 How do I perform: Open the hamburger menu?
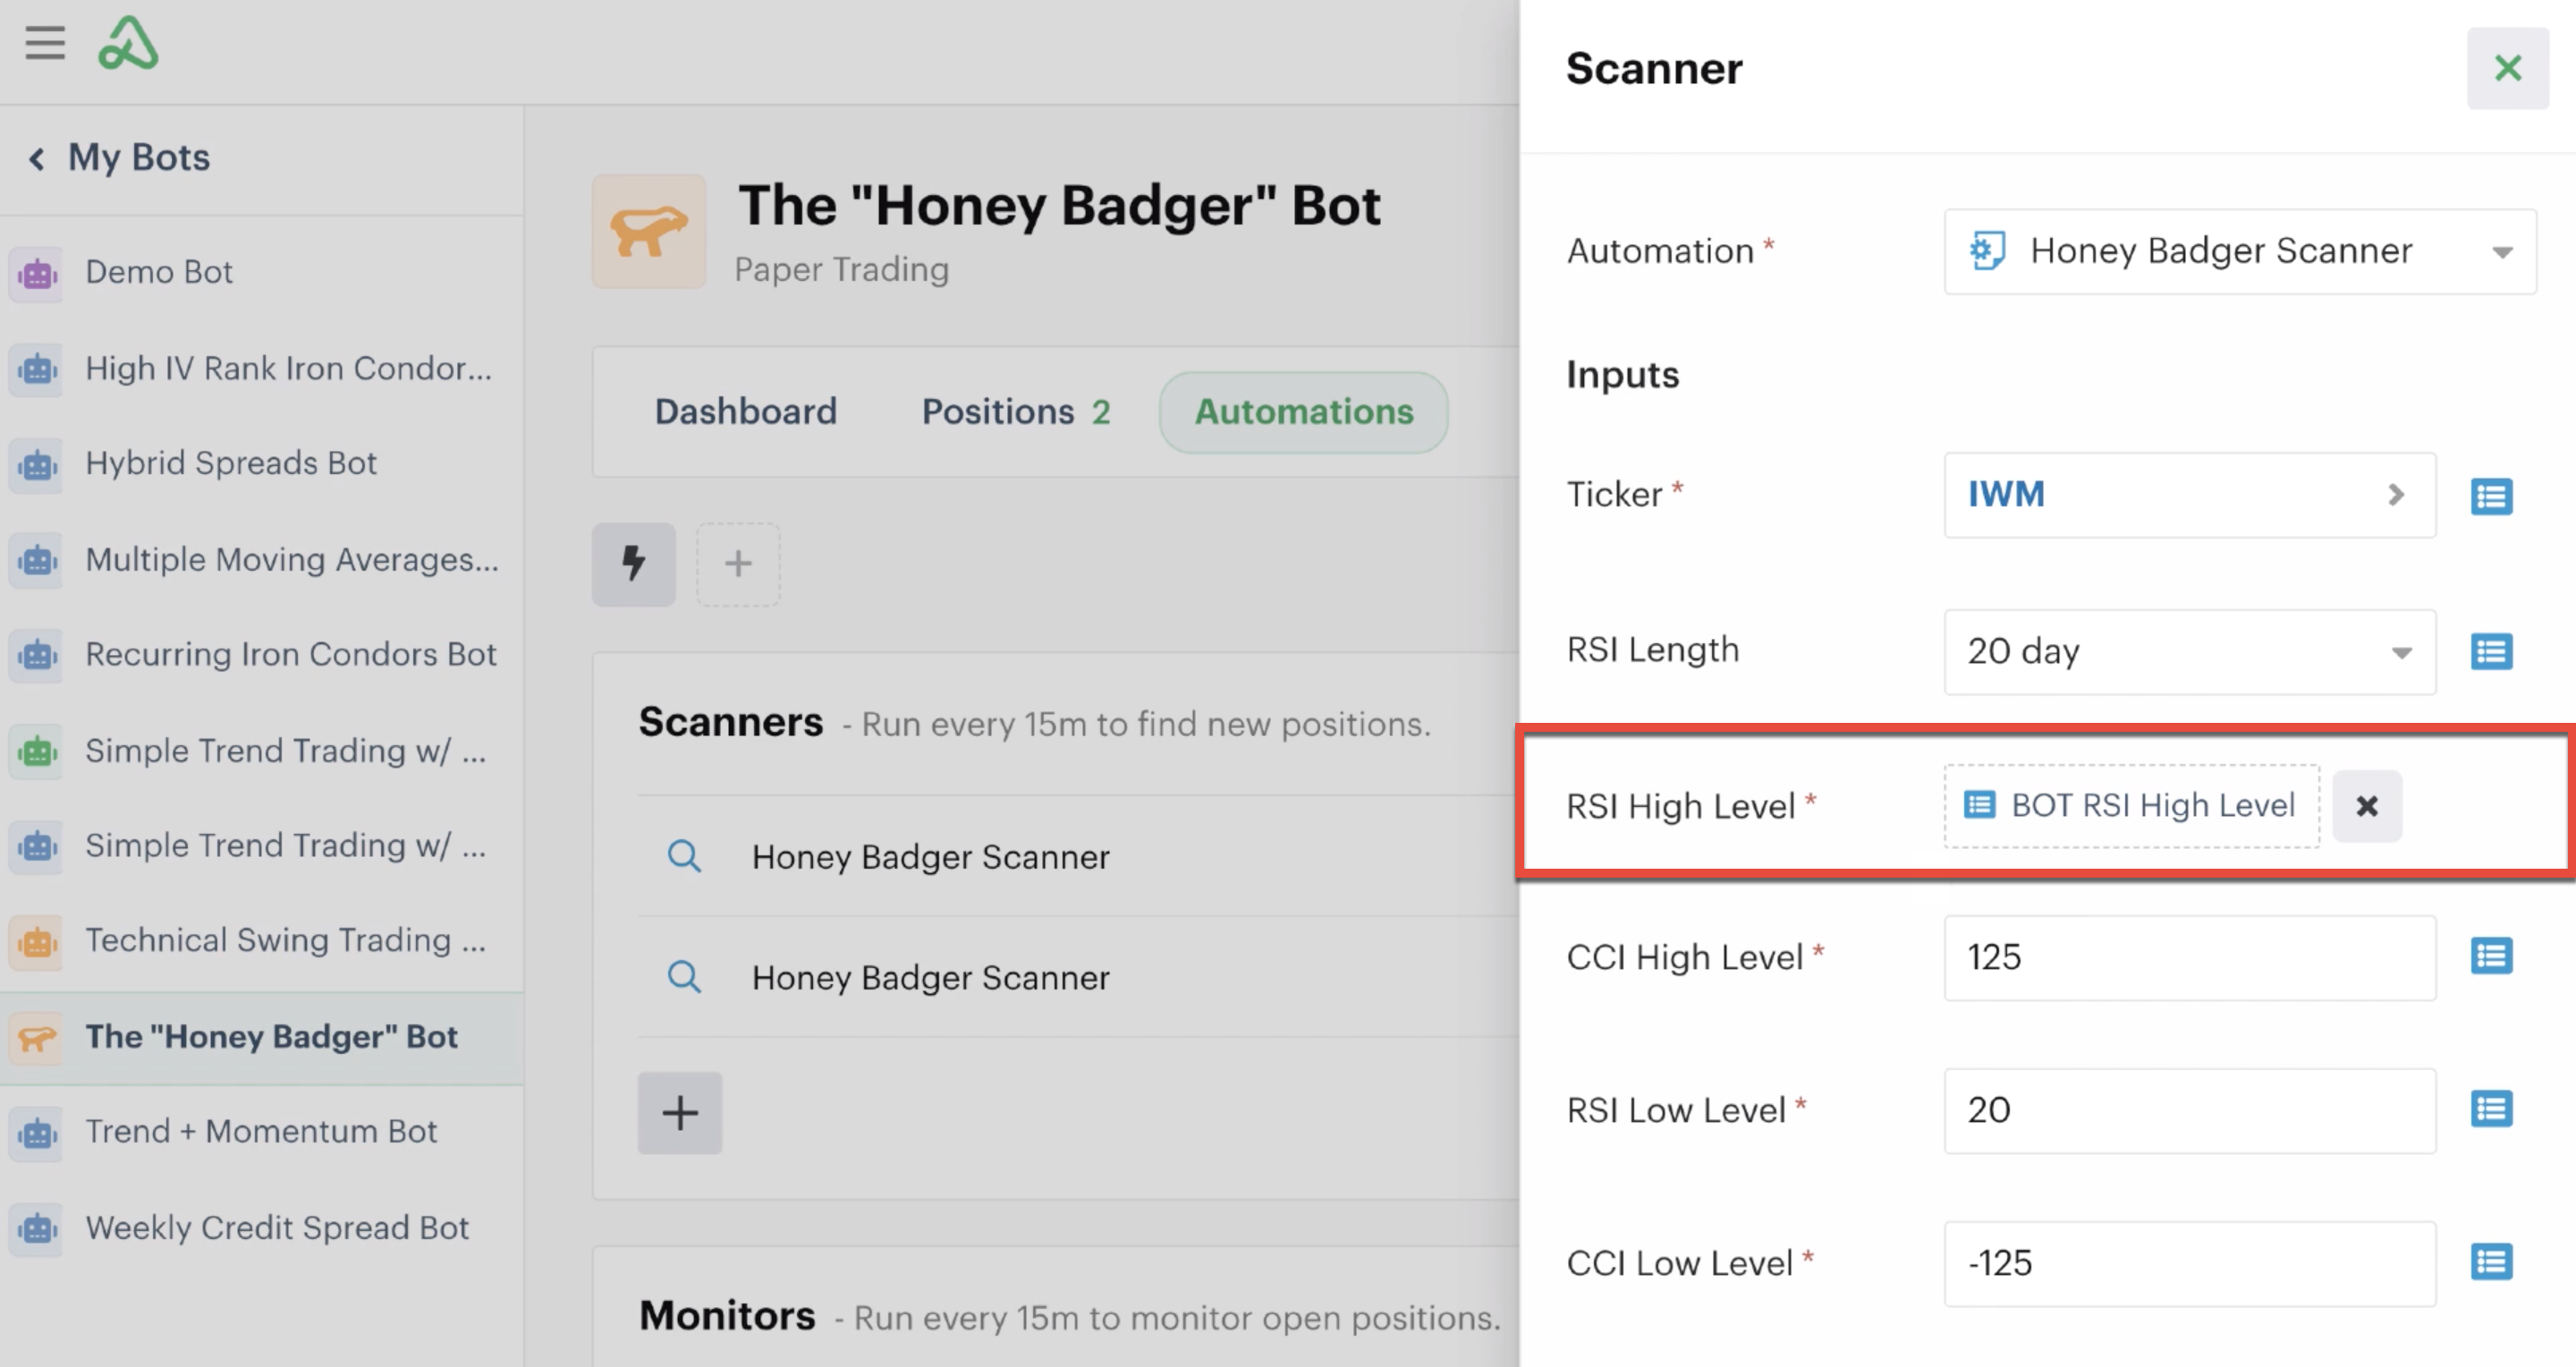pos(45,43)
